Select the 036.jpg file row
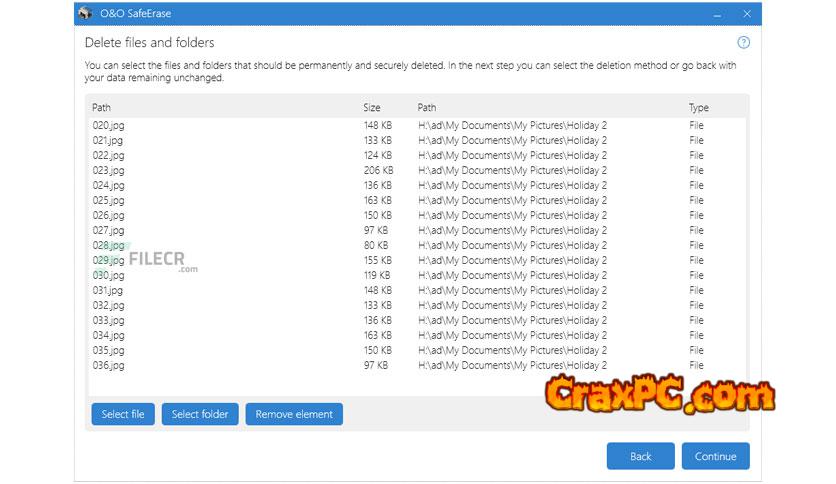The height and width of the screenshot is (484, 836). click(x=417, y=365)
